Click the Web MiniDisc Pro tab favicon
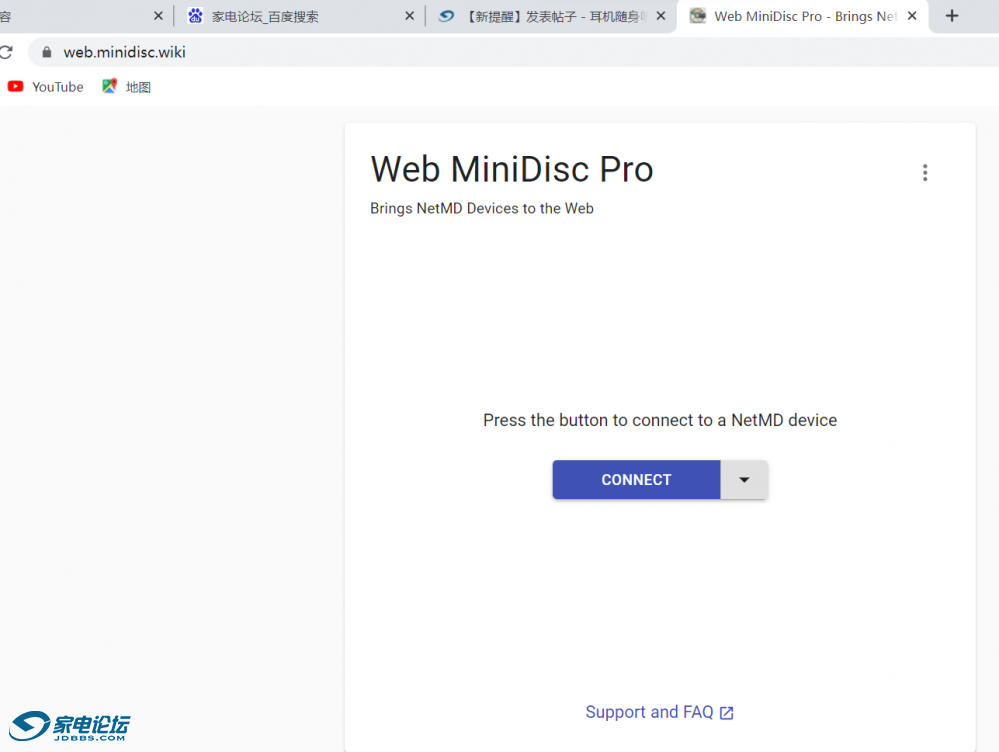 [x=698, y=16]
